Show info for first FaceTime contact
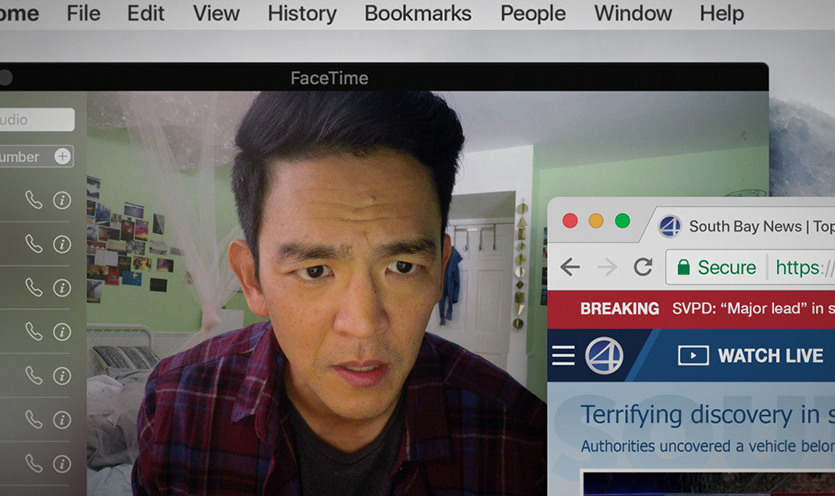 [x=62, y=200]
